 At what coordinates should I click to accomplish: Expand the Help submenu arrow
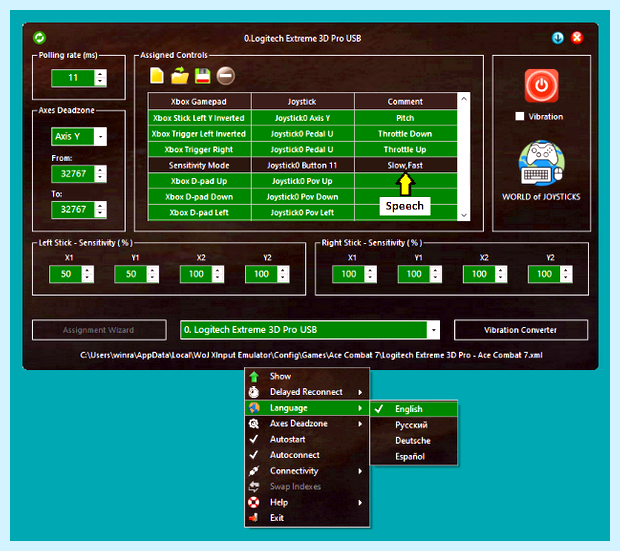pyautogui.click(x=360, y=503)
